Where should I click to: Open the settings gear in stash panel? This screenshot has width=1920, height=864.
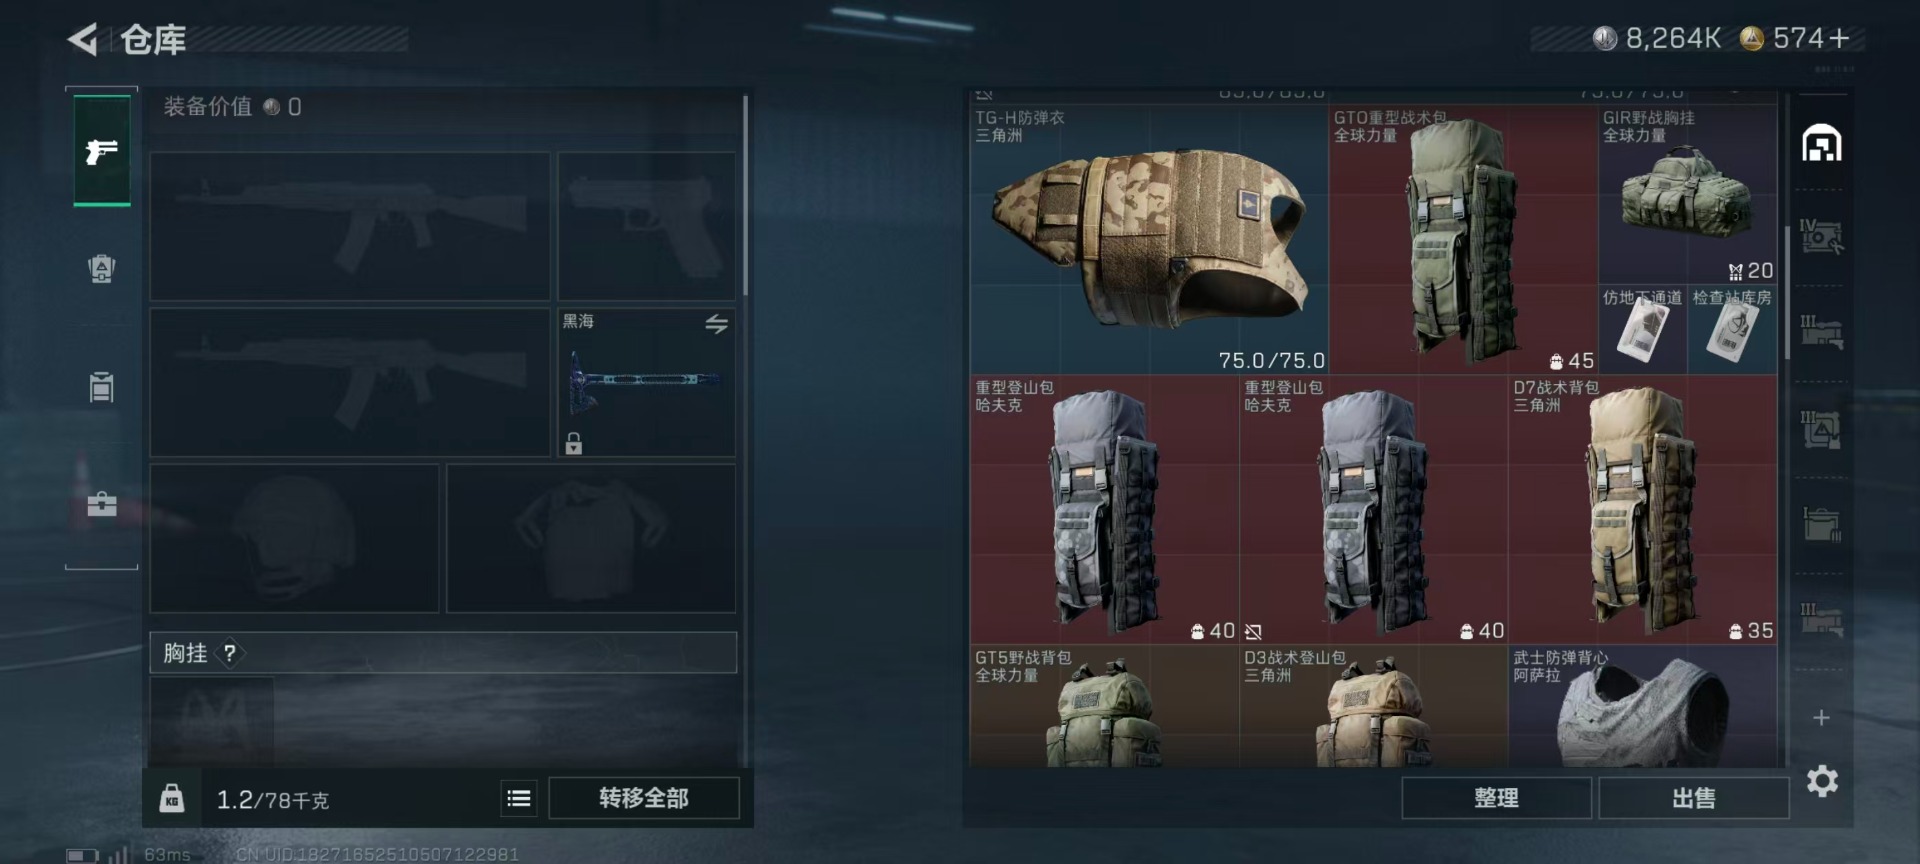click(1822, 781)
